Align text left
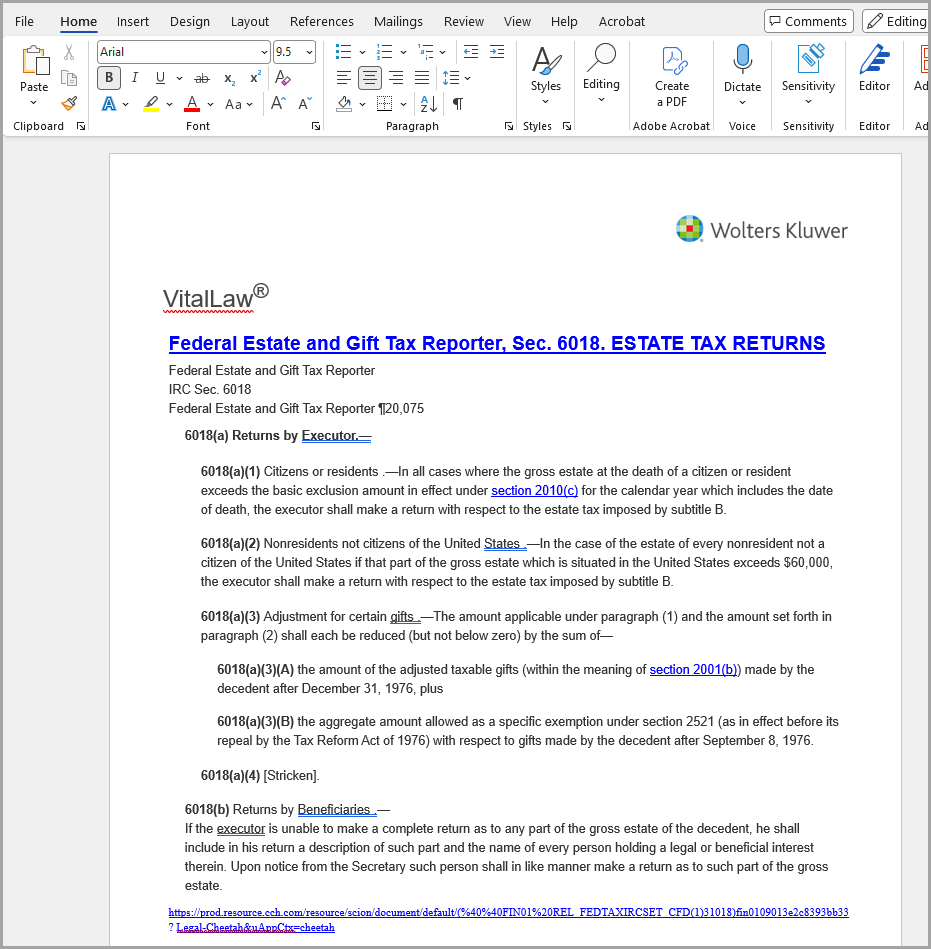The height and width of the screenshot is (949, 931). 344,77
